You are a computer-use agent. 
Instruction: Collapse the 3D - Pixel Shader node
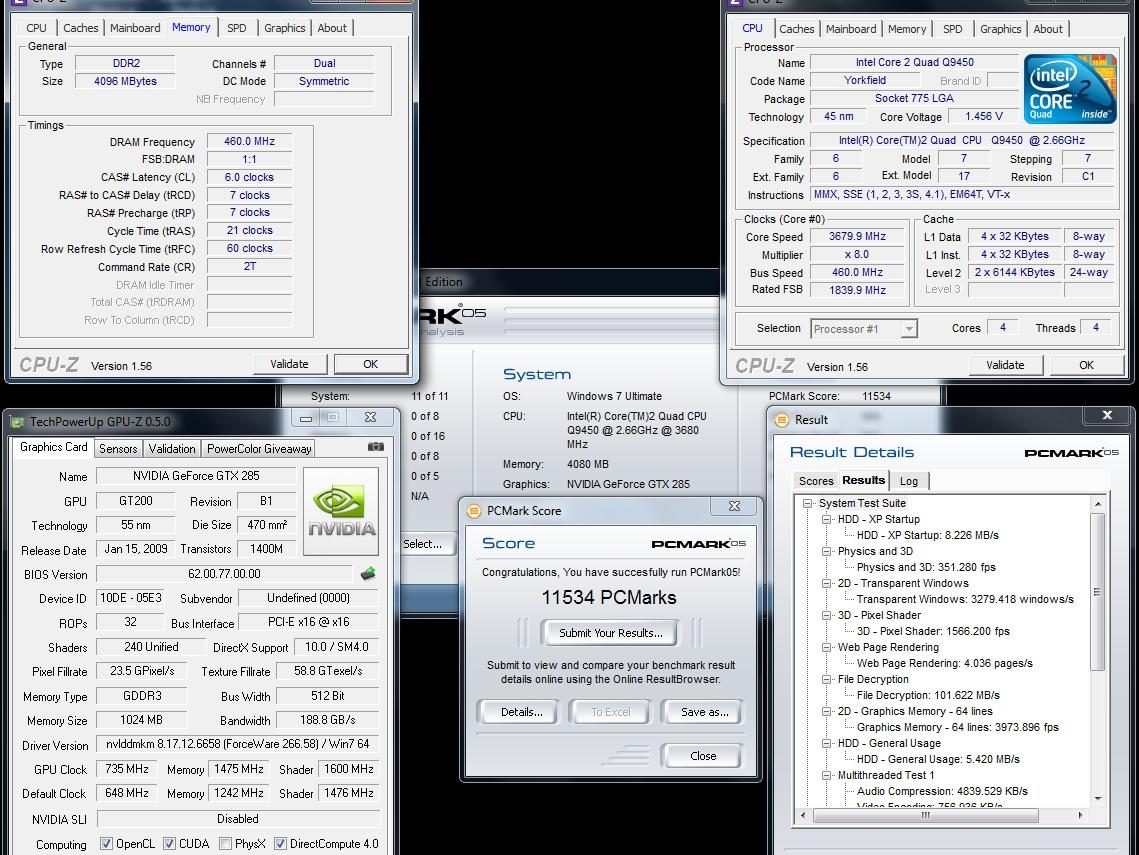coord(826,615)
